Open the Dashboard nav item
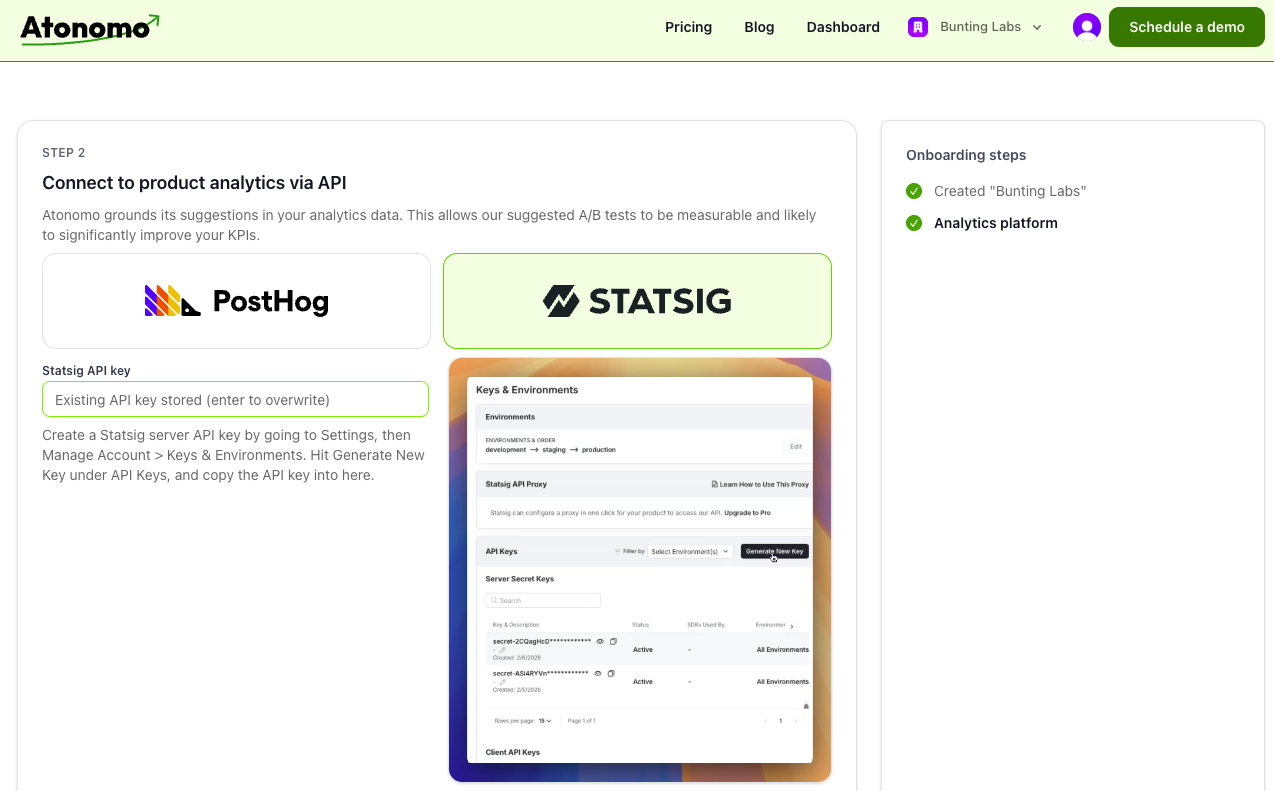 tap(843, 27)
